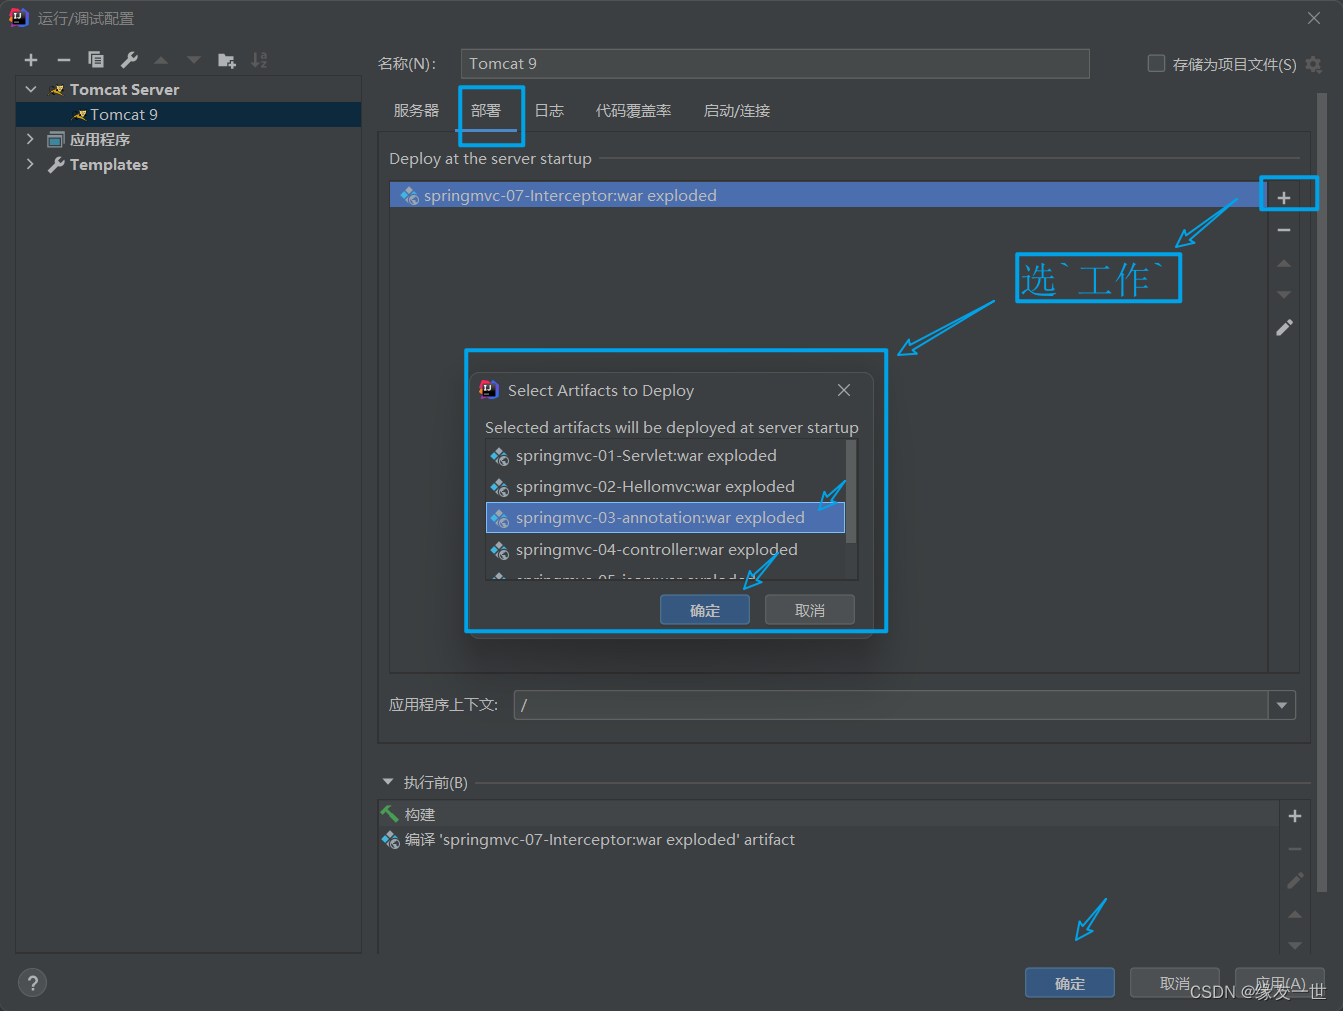Collapse the 执行前(B) section
This screenshot has width=1343, height=1011.
[x=388, y=782]
